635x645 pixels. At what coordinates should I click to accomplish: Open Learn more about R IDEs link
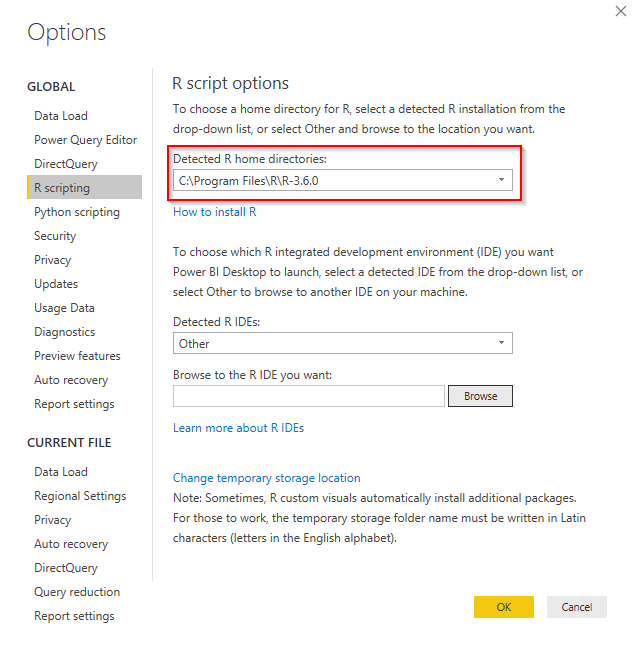click(x=238, y=428)
